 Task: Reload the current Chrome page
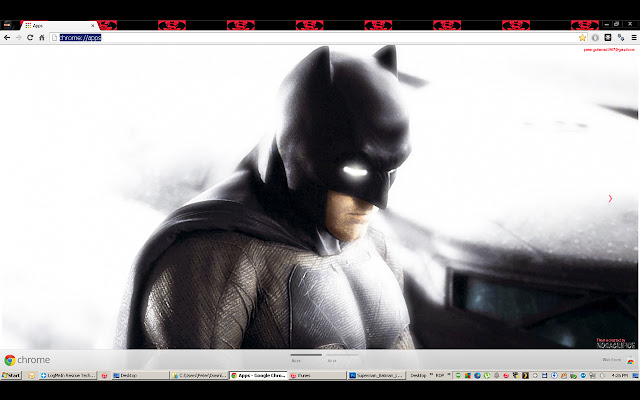(30, 38)
